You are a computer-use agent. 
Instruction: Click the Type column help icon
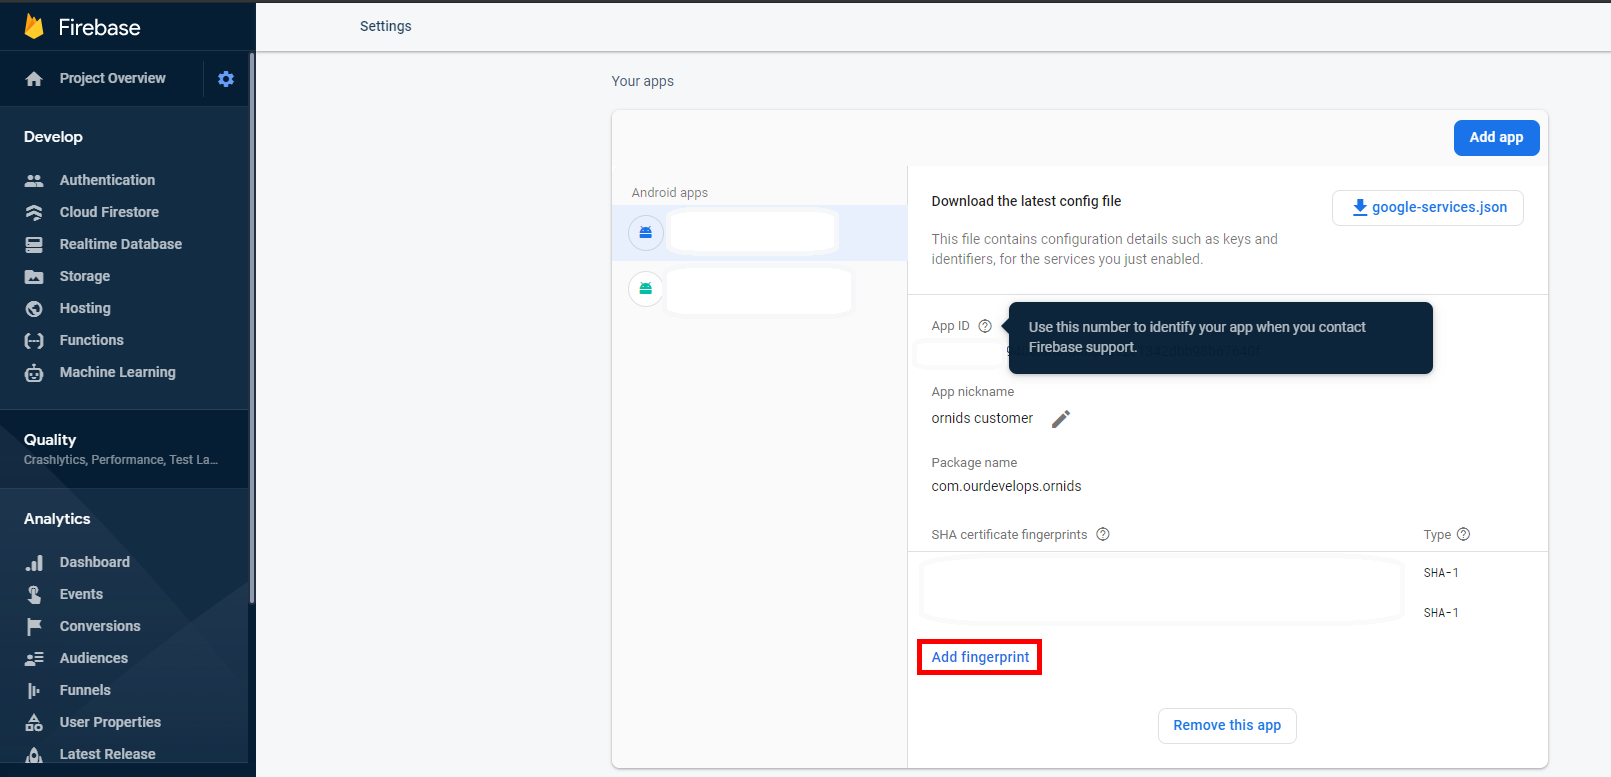tap(1464, 534)
